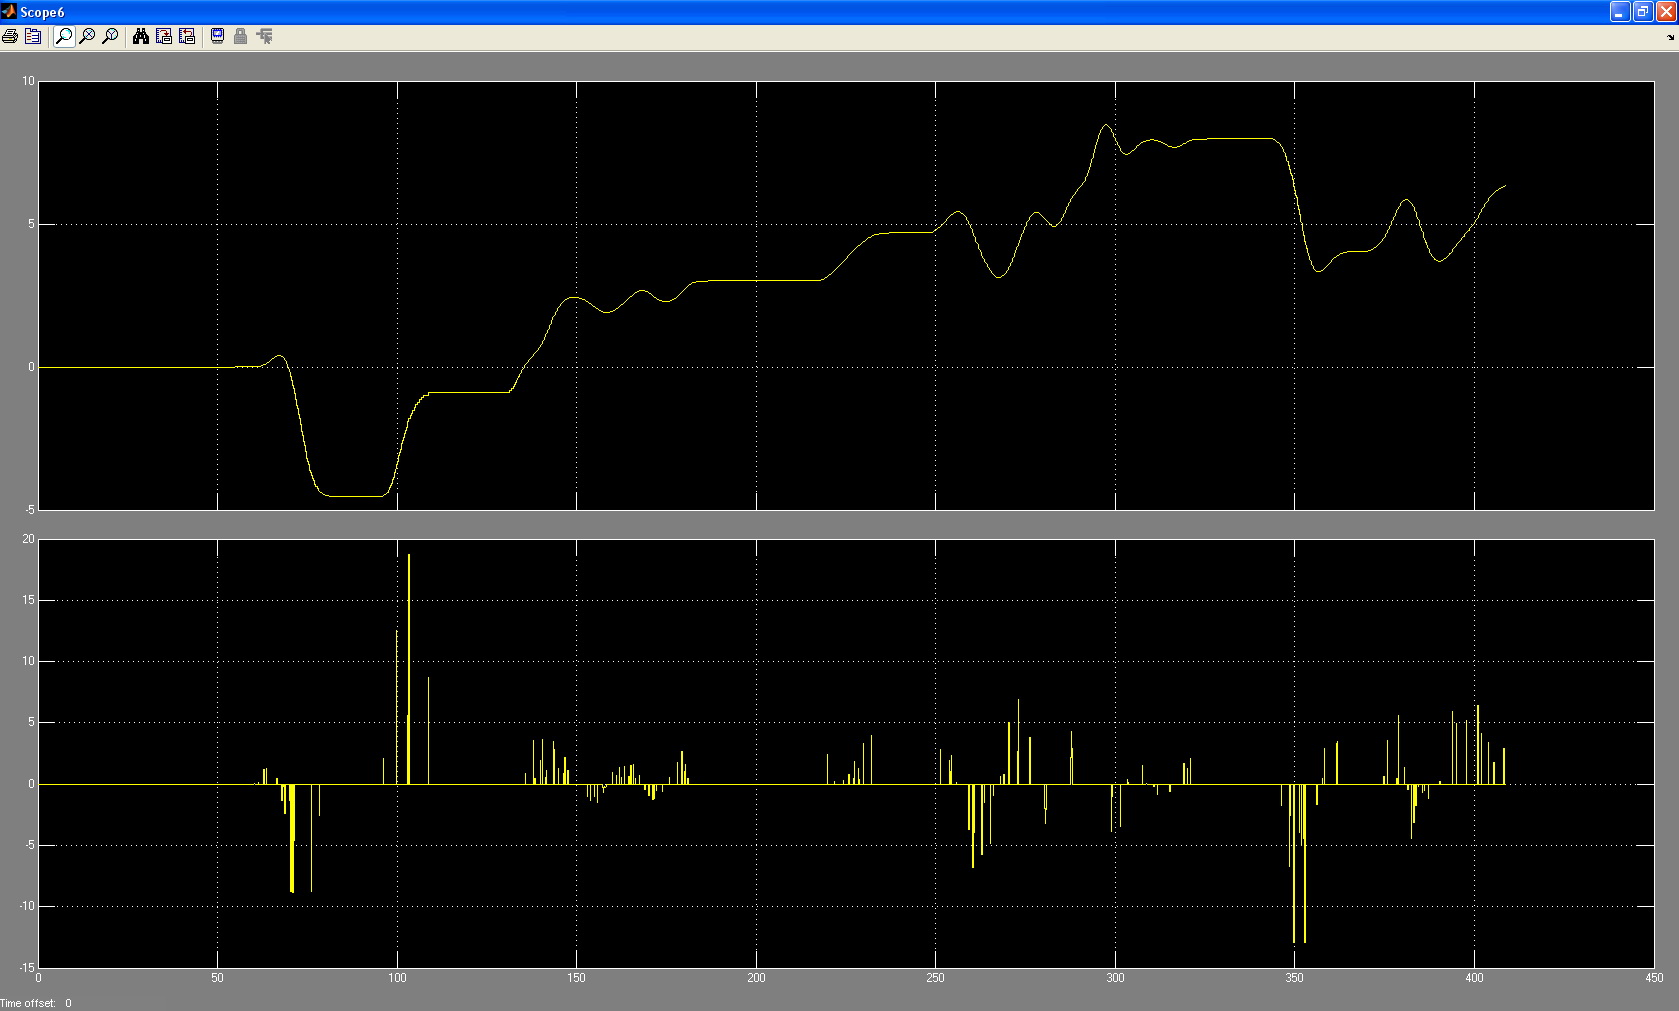Open the scope Parameters dialog

tap(33, 37)
